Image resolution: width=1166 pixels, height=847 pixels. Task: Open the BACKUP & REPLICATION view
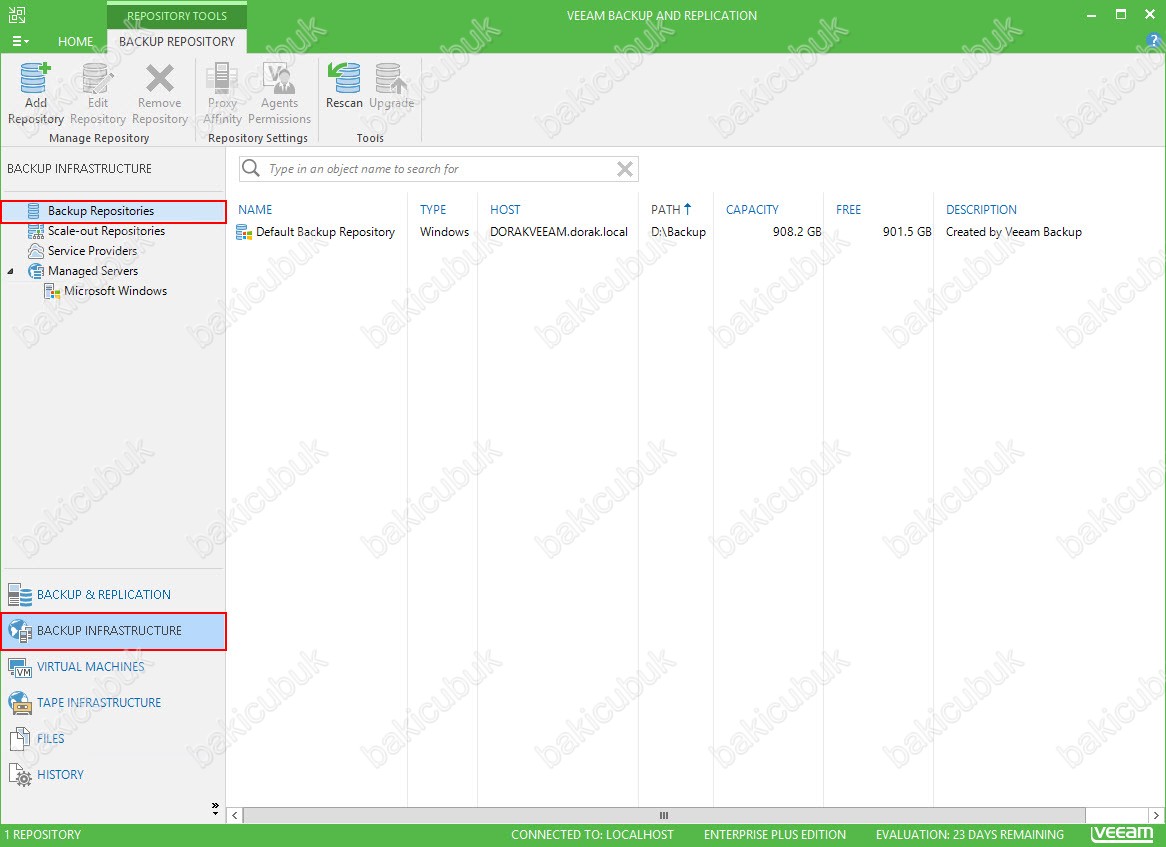[113, 595]
